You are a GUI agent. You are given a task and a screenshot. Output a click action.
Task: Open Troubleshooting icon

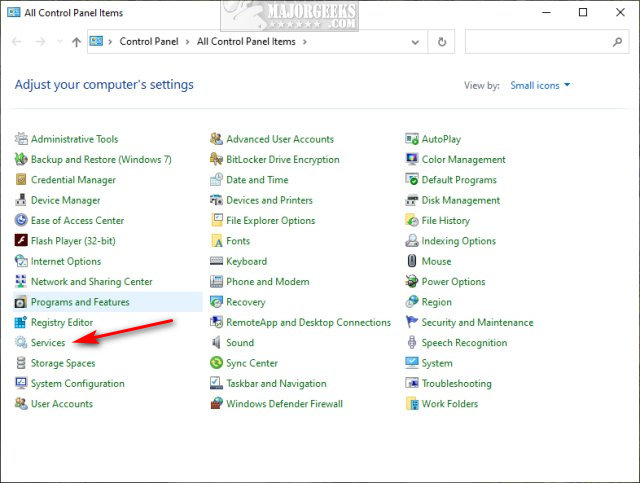pos(412,384)
